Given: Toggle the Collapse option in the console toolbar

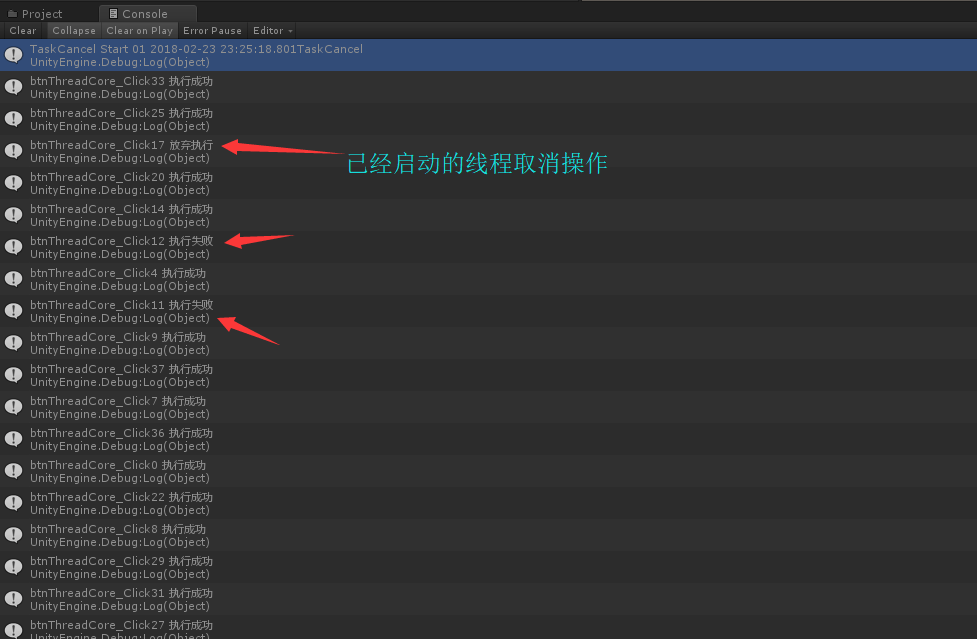Looking at the screenshot, I should (x=74, y=31).
